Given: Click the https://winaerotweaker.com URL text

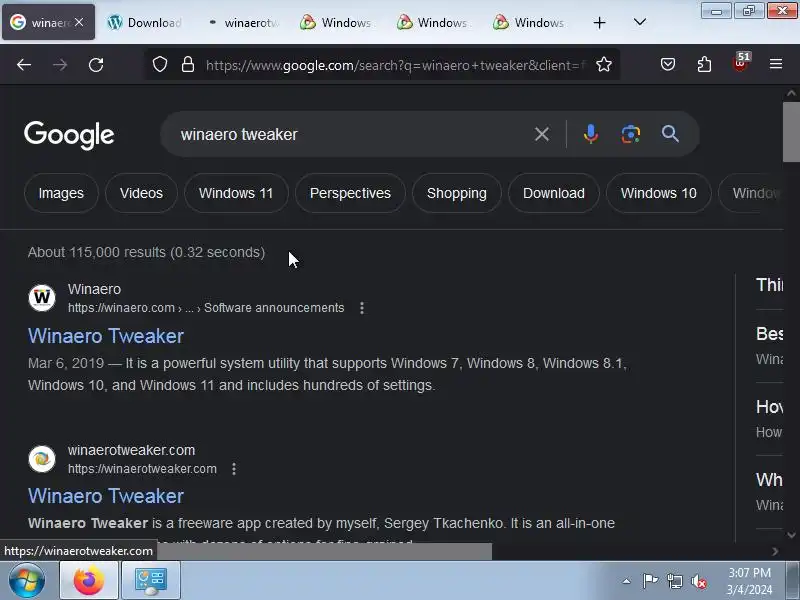Looking at the screenshot, I should click(x=142, y=469).
